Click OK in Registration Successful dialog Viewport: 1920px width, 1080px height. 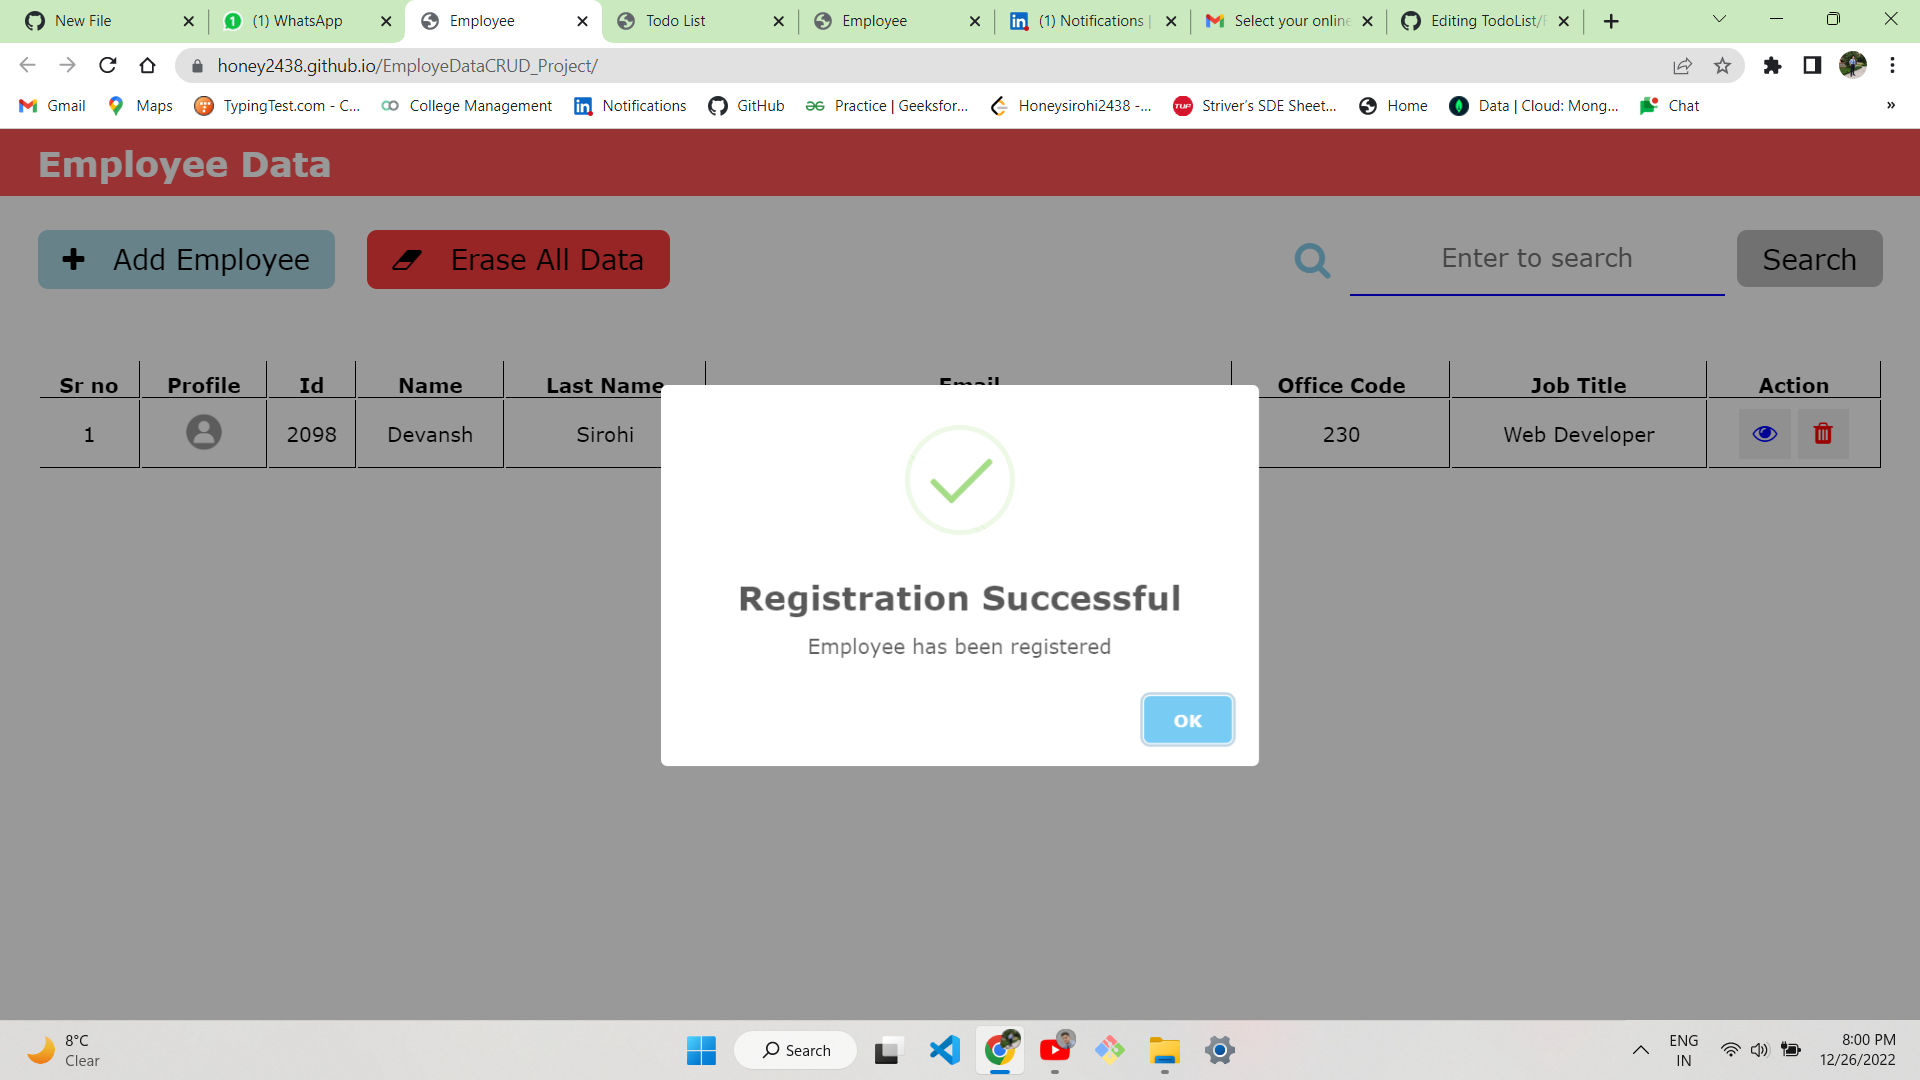click(1187, 720)
